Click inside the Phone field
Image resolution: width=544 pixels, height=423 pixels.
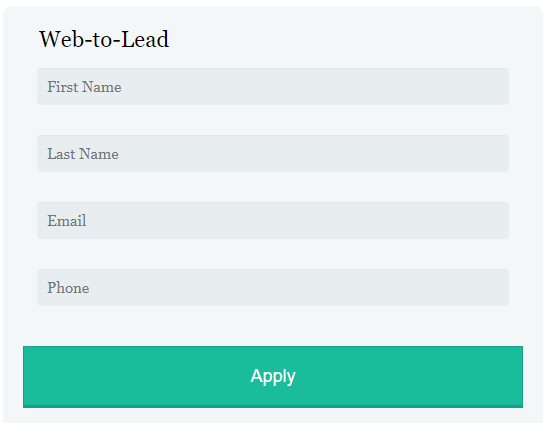coord(273,287)
